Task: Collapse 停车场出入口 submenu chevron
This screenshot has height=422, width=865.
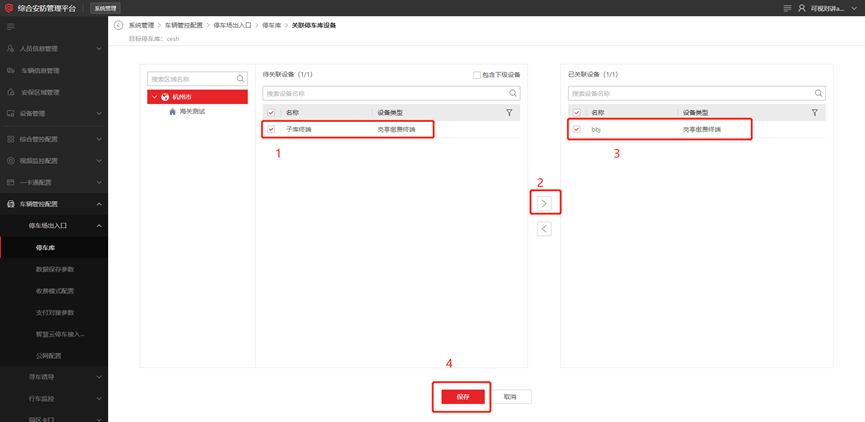Action: pos(99,226)
